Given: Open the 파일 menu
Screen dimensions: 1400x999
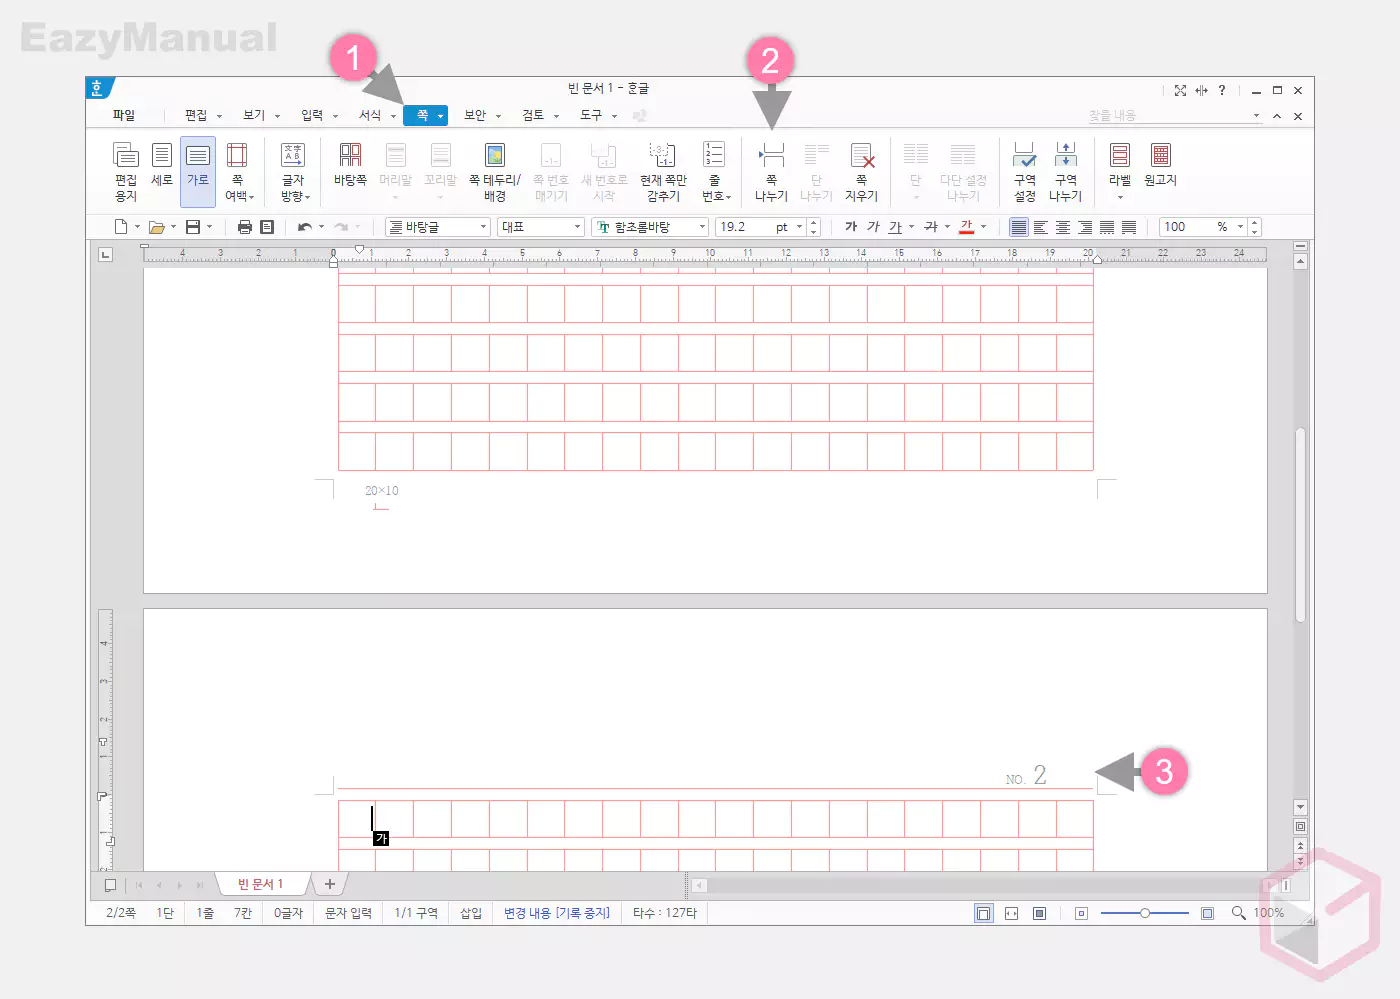Looking at the screenshot, I should pos(124,115).
